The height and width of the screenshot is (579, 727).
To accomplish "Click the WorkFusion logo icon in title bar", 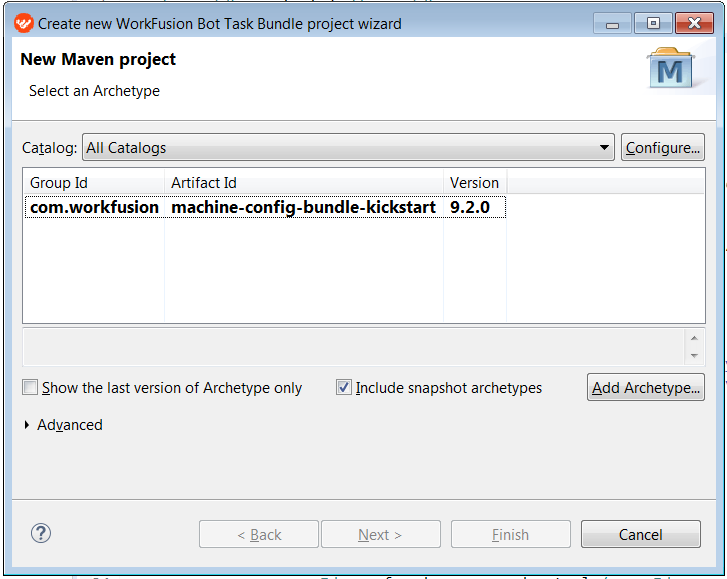I will [24, 23].
